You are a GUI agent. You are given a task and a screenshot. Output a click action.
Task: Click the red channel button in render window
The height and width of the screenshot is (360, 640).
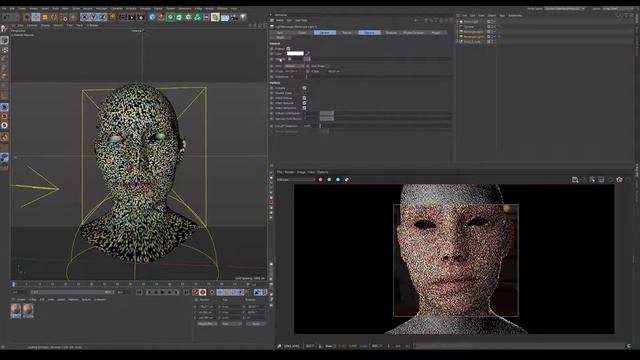(x=320, y=180)
